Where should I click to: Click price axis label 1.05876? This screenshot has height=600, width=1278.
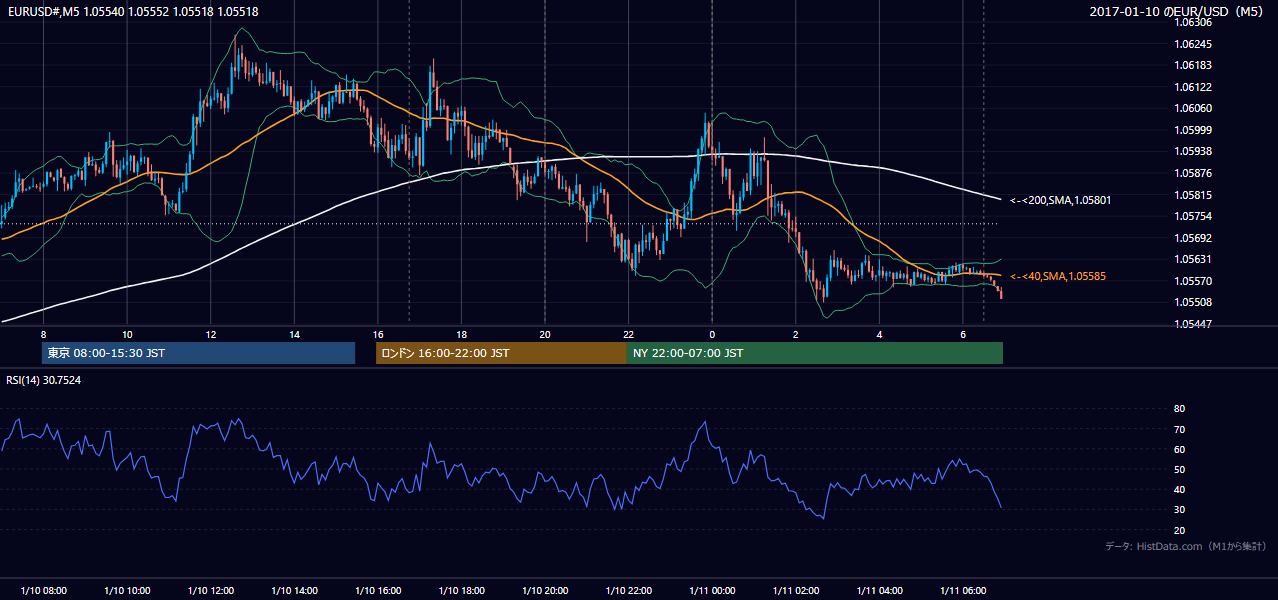click(1193, 173)
